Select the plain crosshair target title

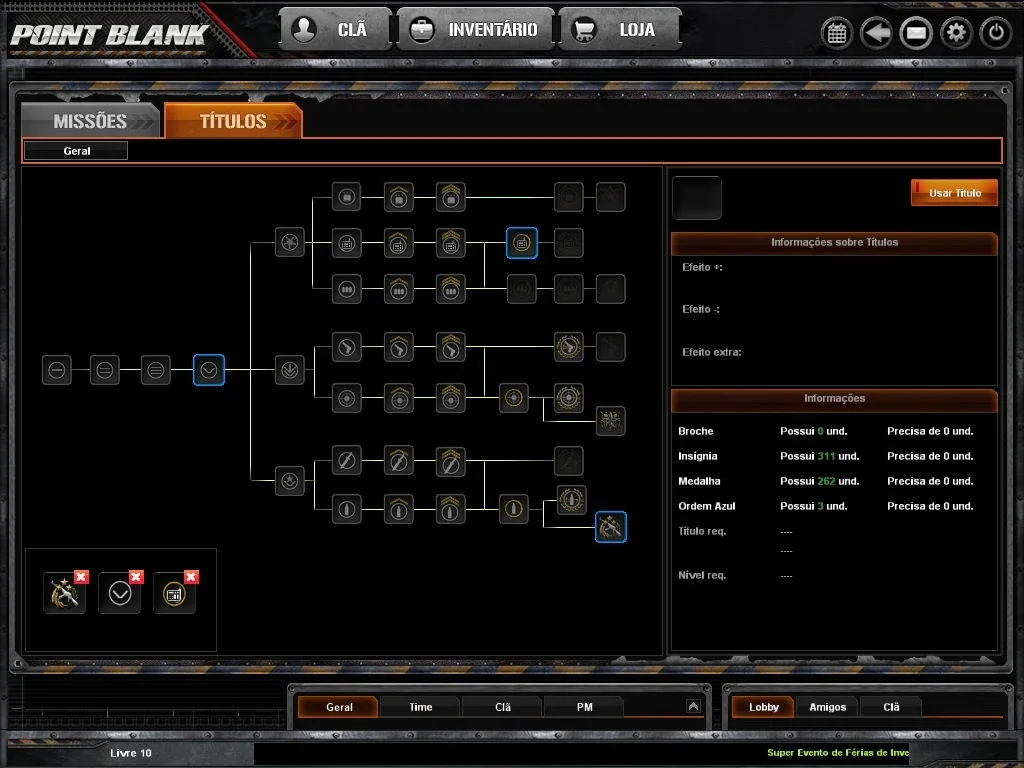(x=347, y=398)
